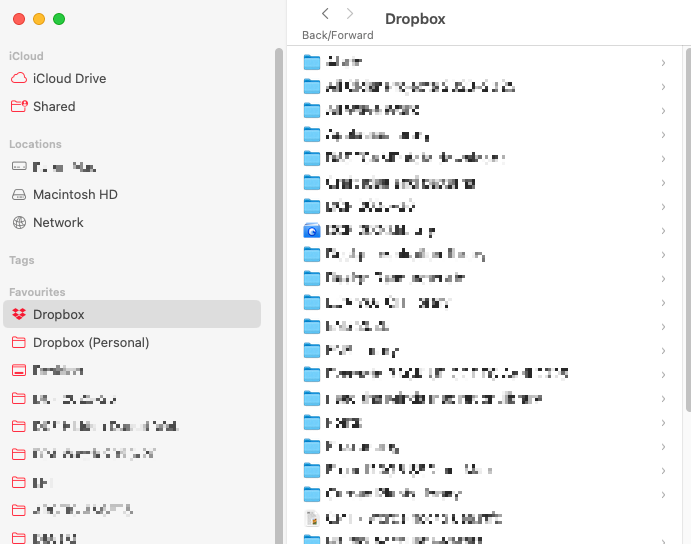Zoom the window with the green button
This screenshot has width=691, height=544.
pyautogui.click(x=59, y=19)
